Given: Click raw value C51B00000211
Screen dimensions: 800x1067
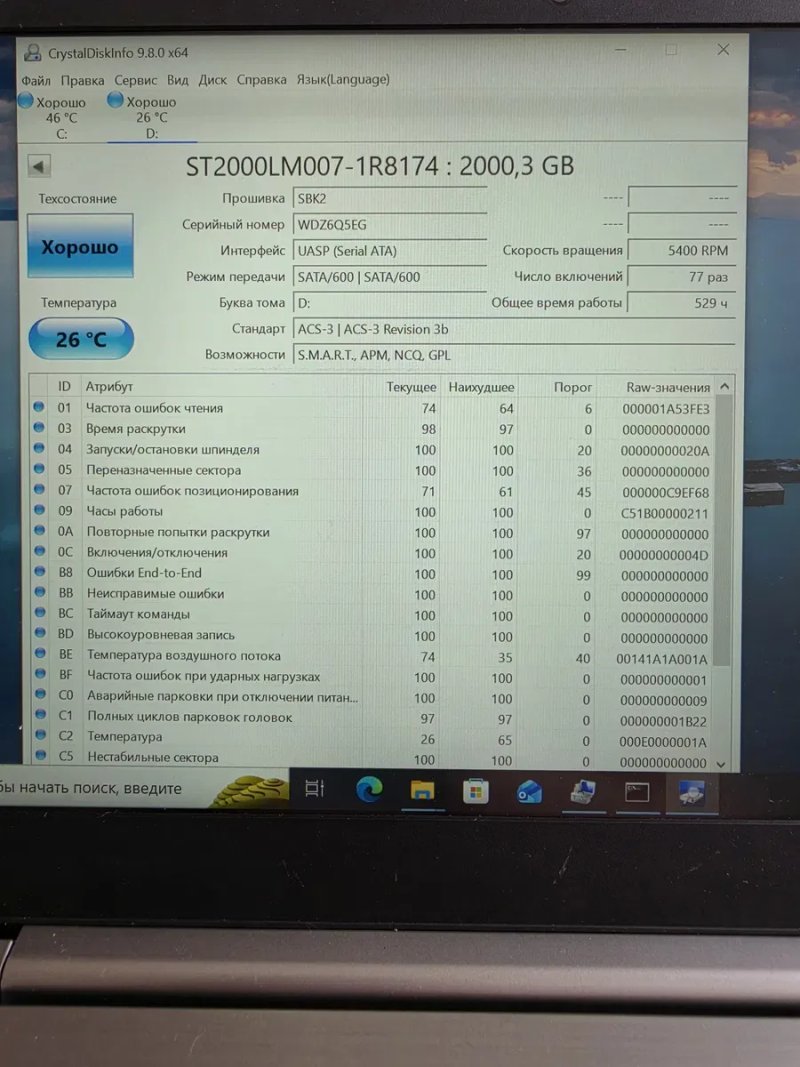Looking at the screenshot, I should click(664, 513).
